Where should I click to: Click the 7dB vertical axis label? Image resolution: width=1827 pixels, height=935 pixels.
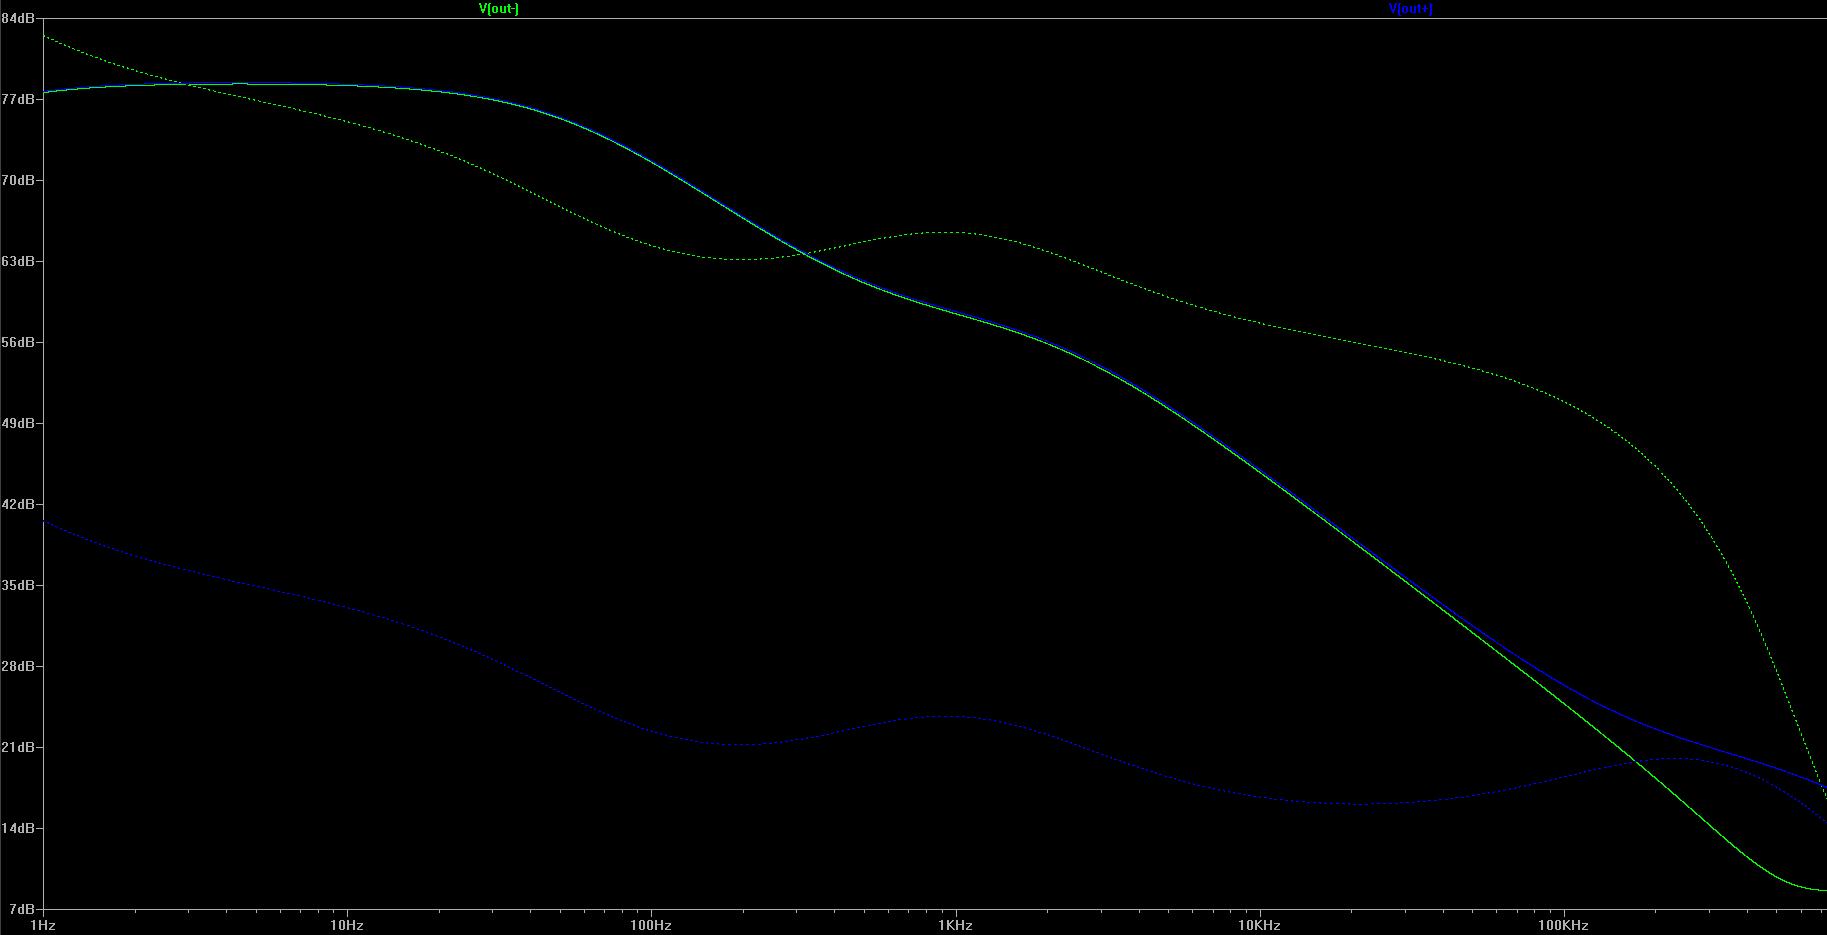coord(21,910)
